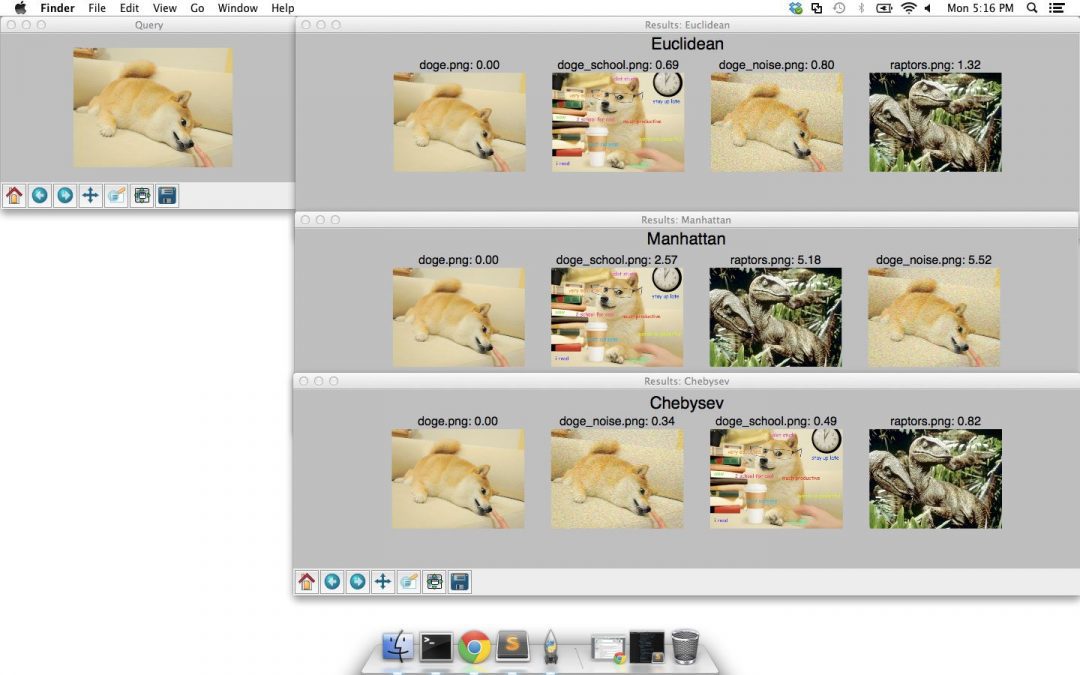The width and height of the screenshot is (1080, 675).
Task: Click the Time Machine menu bar icon
Action: [839, 8]
